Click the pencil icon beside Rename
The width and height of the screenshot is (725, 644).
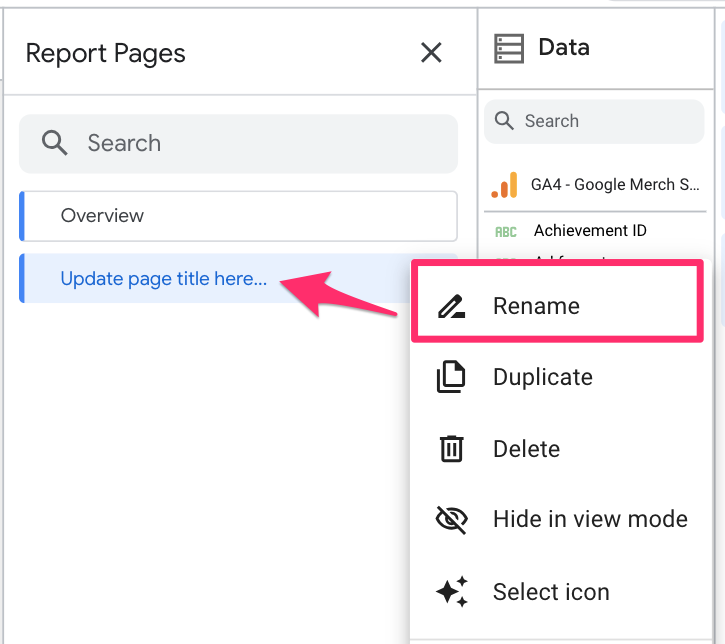452,306
